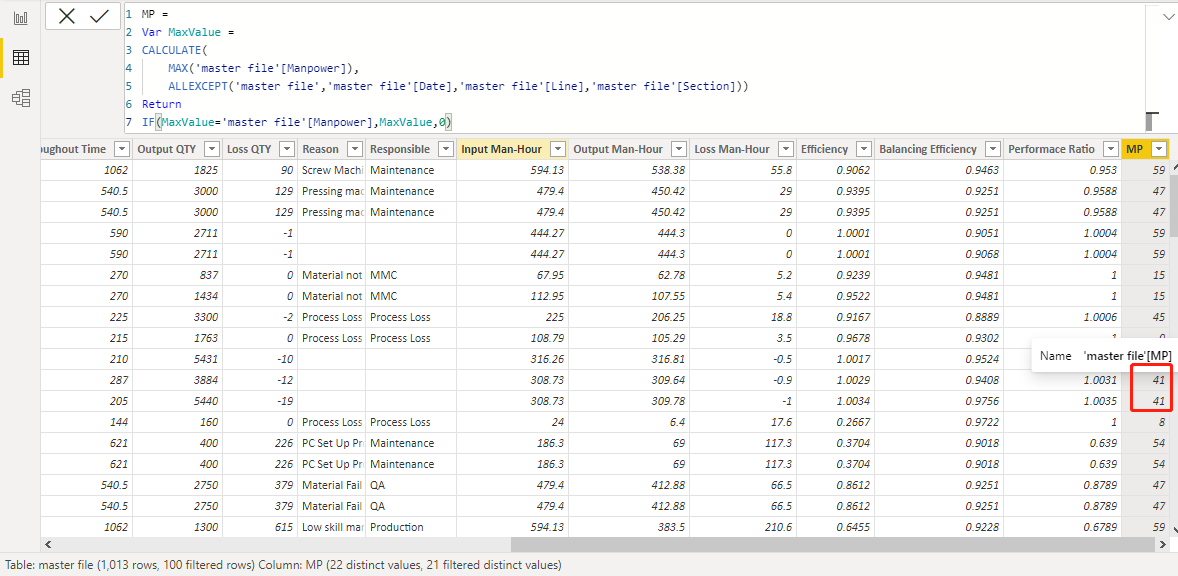Open the Model relationships view icon
This screenshot has height=576, width=1178.
pyautogui.click(x=21, y=98)
